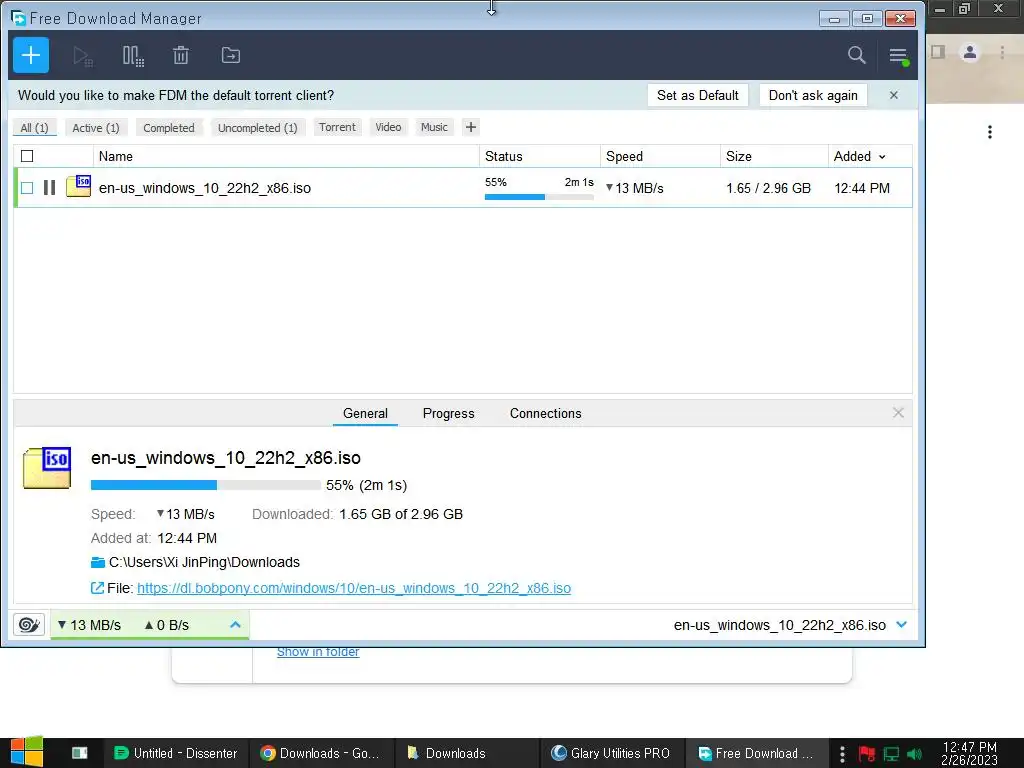Click the details panel progress bar
Image resolution: width=1024 pixels, height=768 pixels.
click(206, 485)
